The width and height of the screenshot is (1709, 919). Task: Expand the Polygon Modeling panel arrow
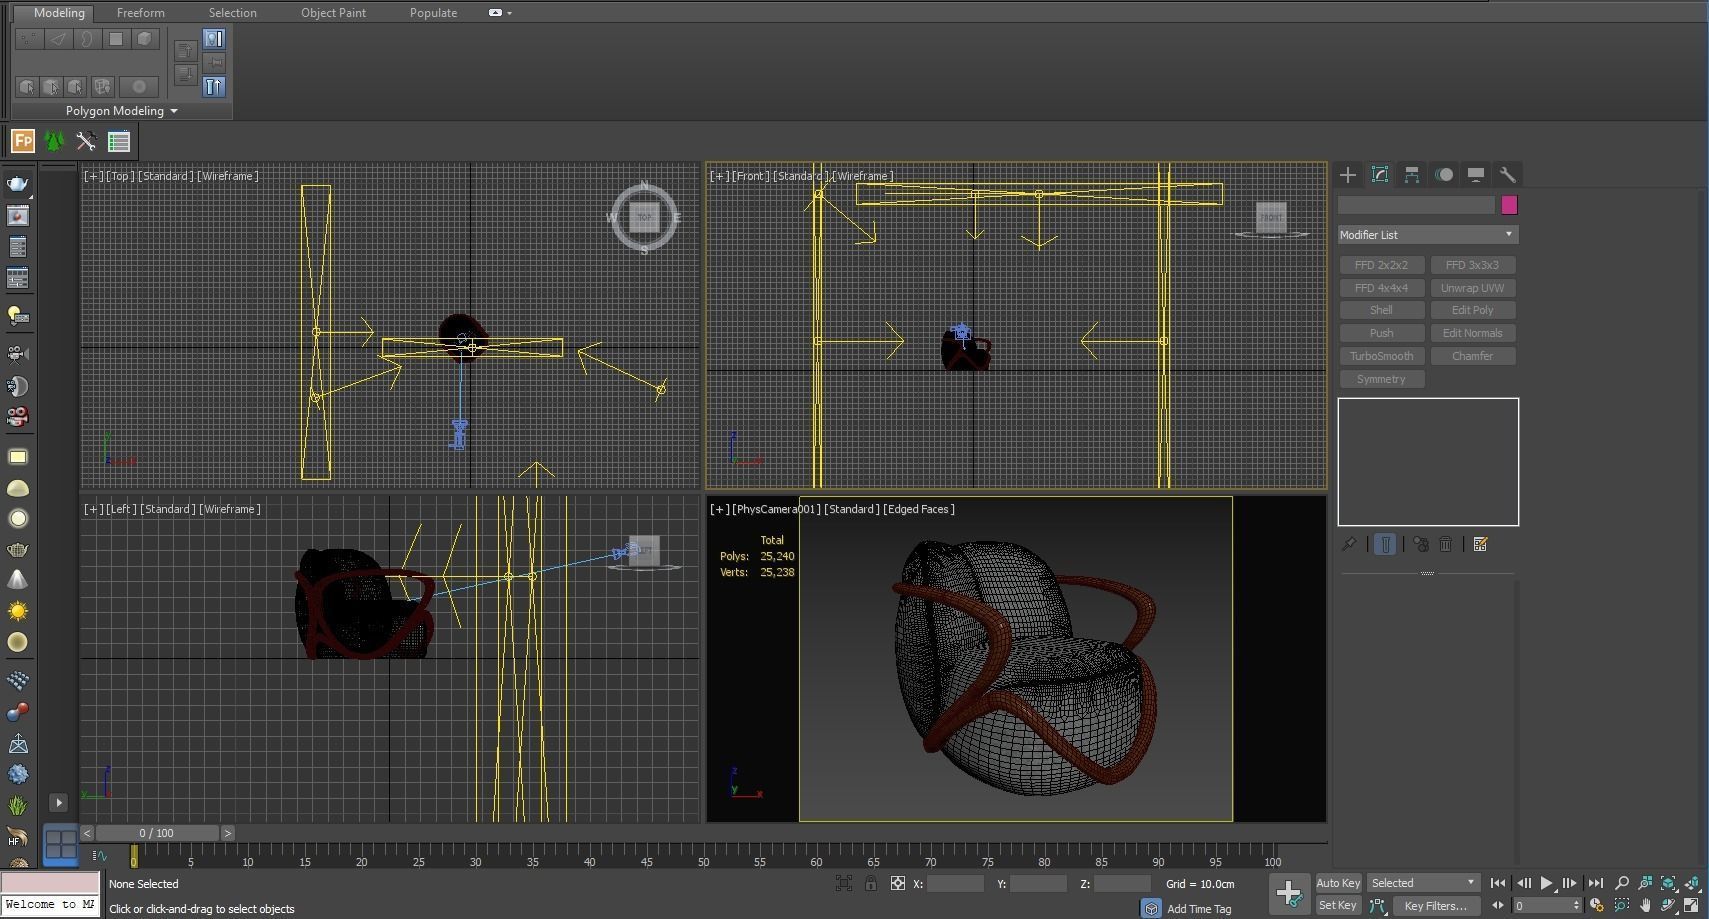pos(174,111)
